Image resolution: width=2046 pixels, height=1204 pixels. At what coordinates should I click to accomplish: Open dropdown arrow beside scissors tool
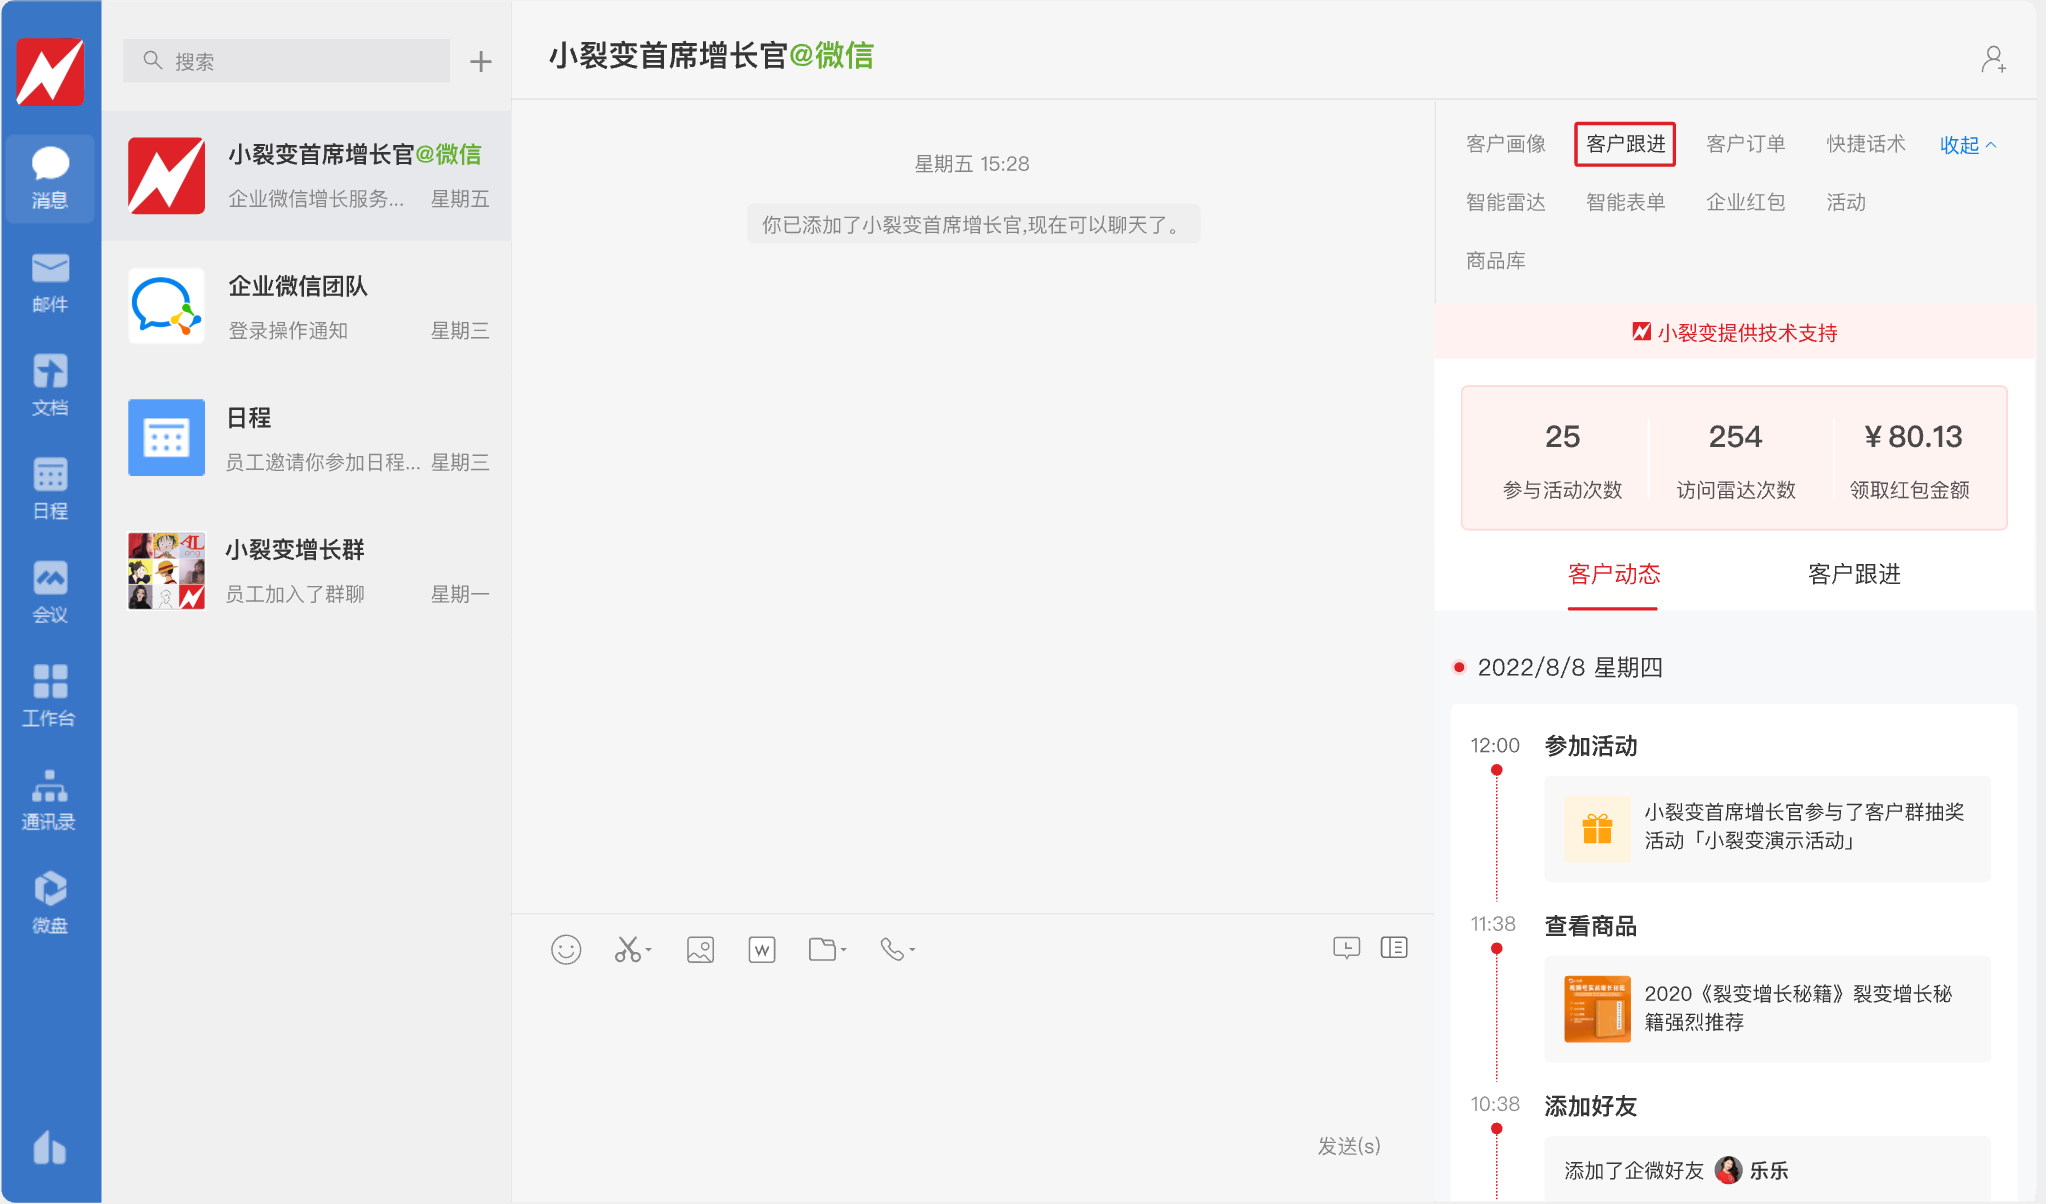tap(649, 950)
